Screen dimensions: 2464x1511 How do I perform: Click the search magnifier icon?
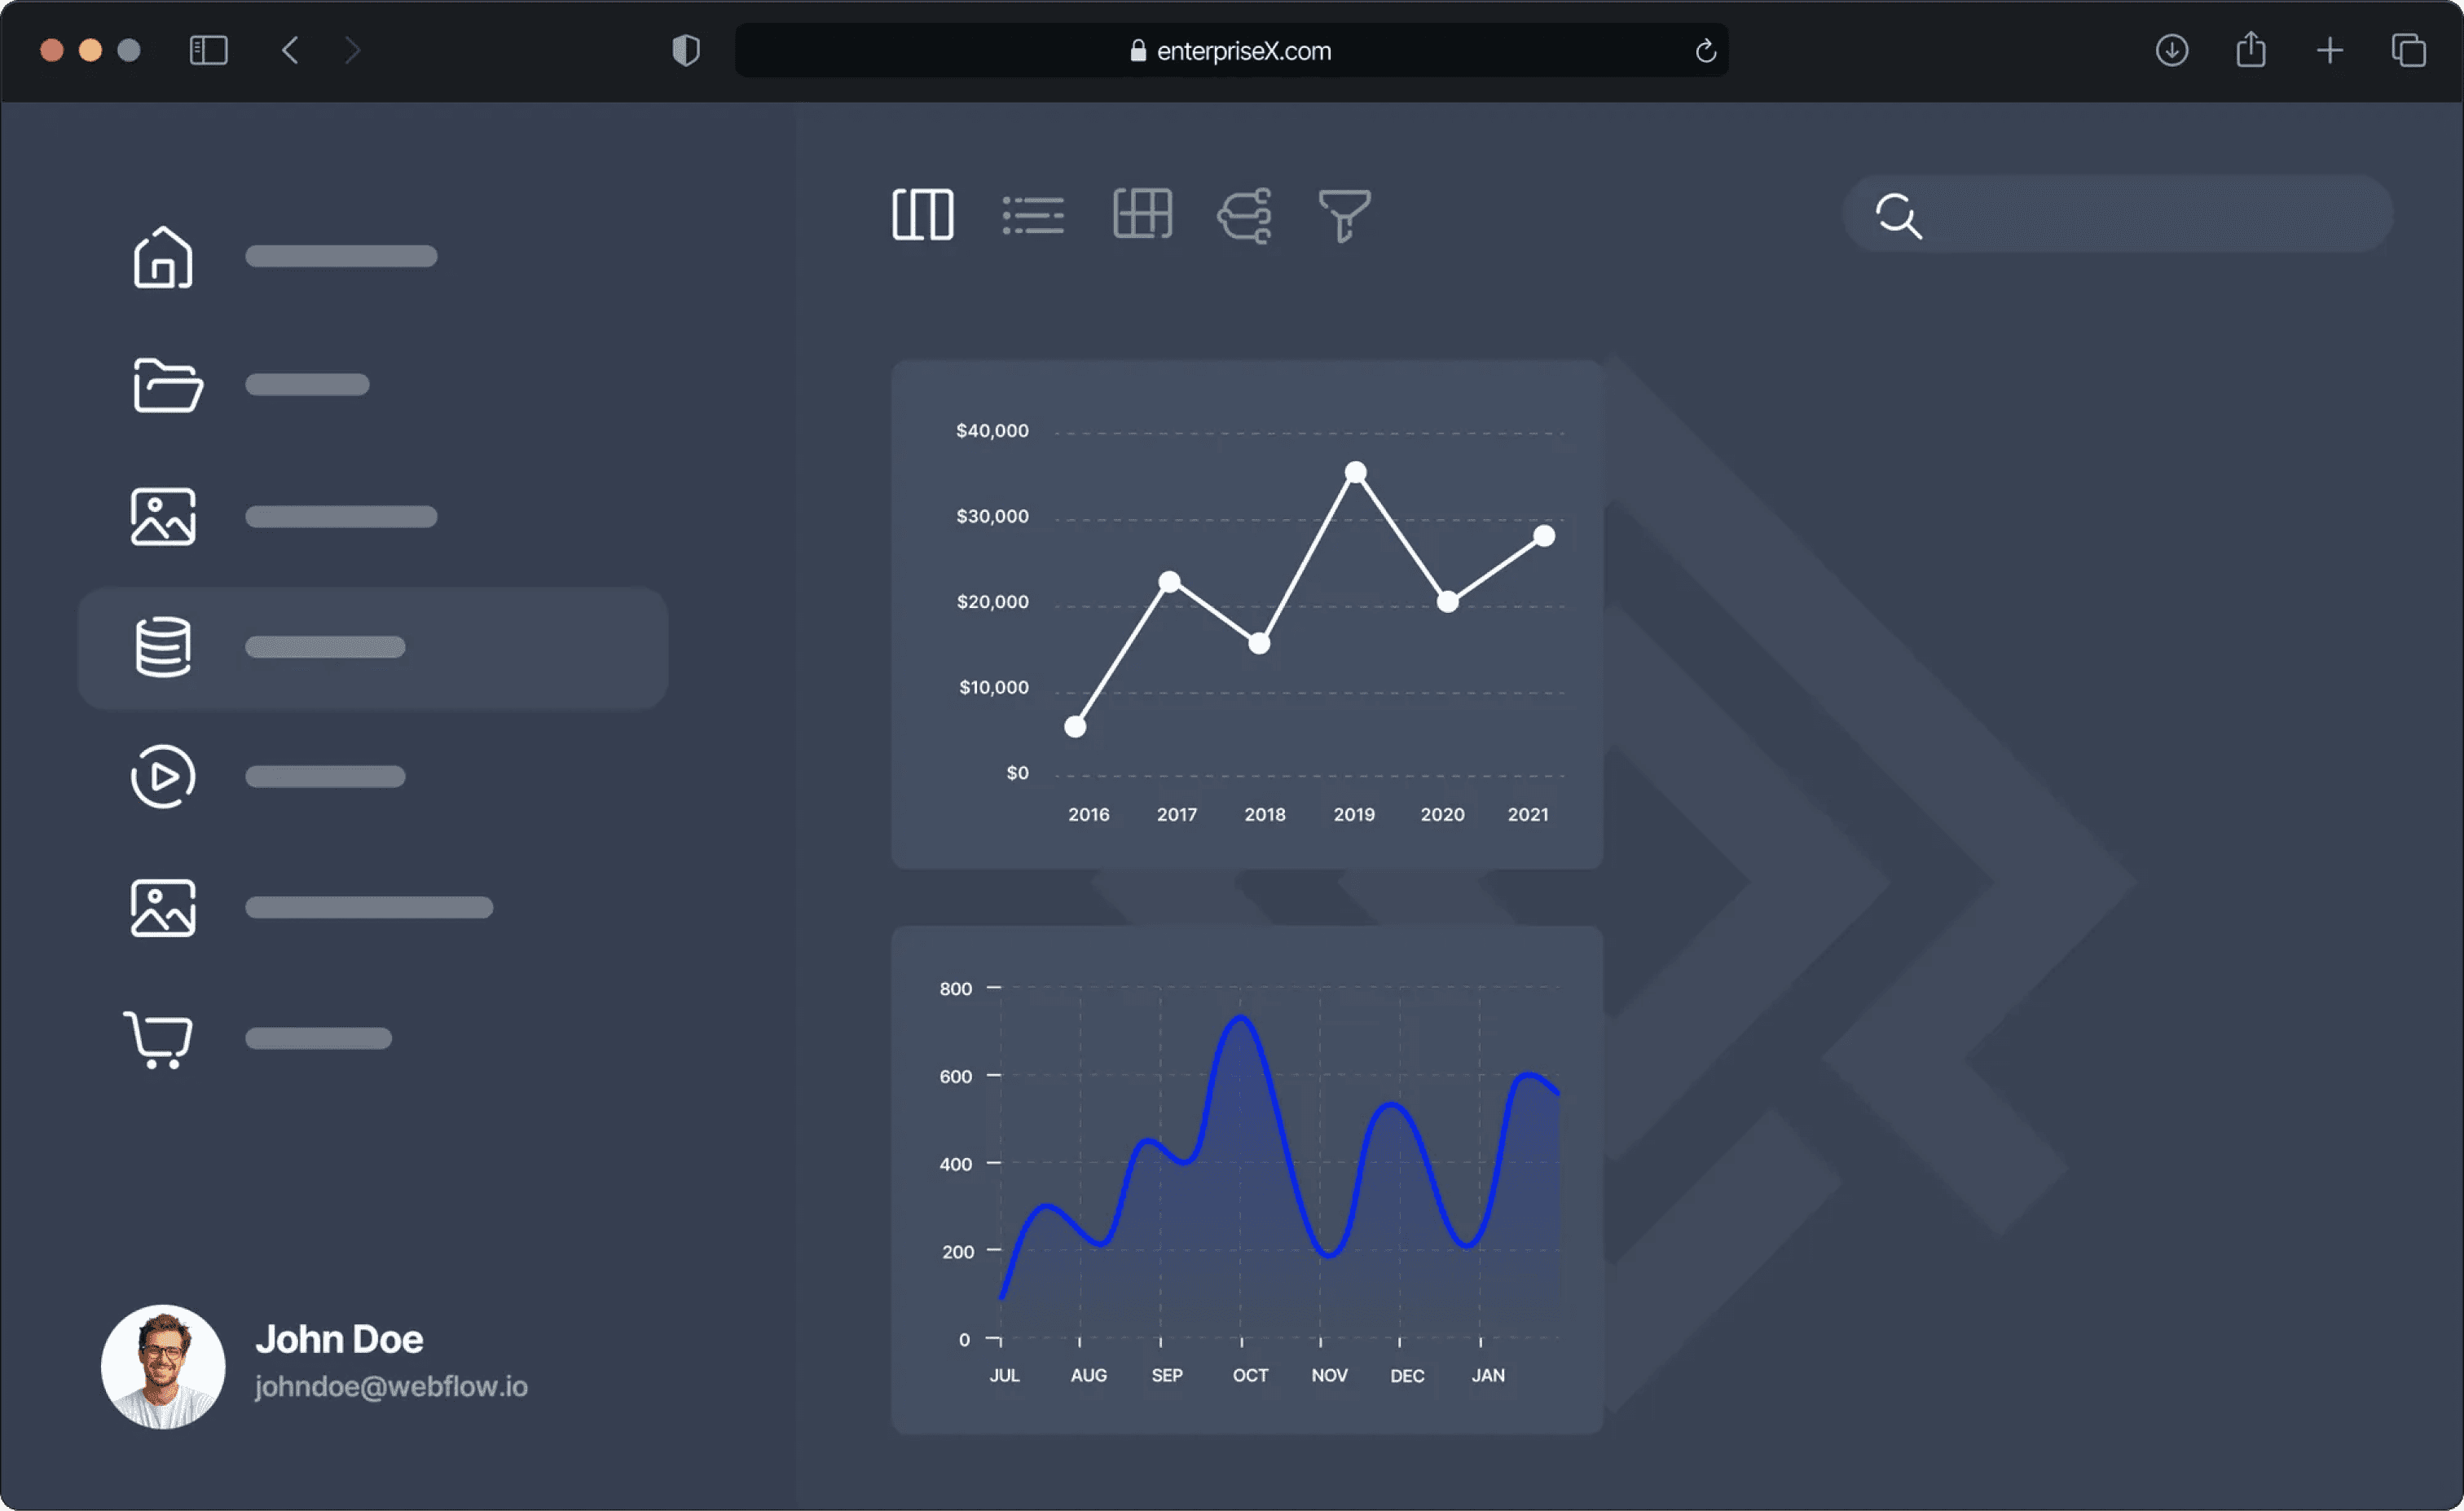click(x=1898, y=216)
